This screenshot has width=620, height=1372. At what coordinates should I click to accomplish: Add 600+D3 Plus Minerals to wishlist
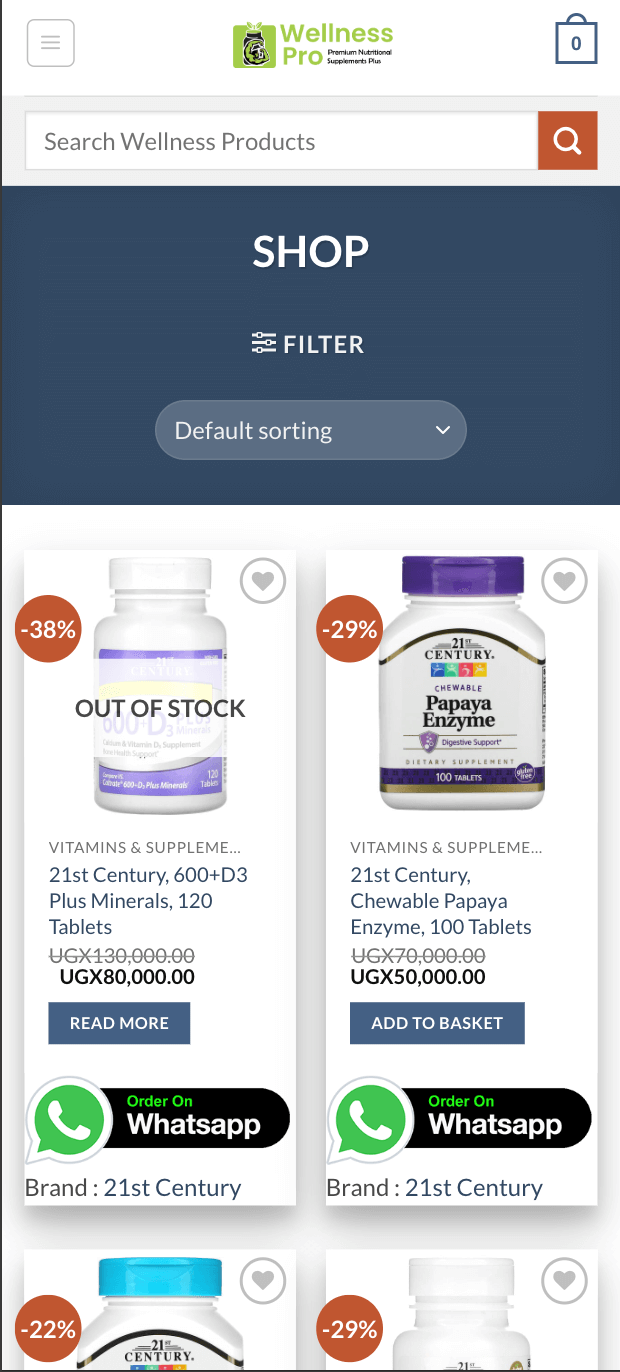[x=263, y=581]
